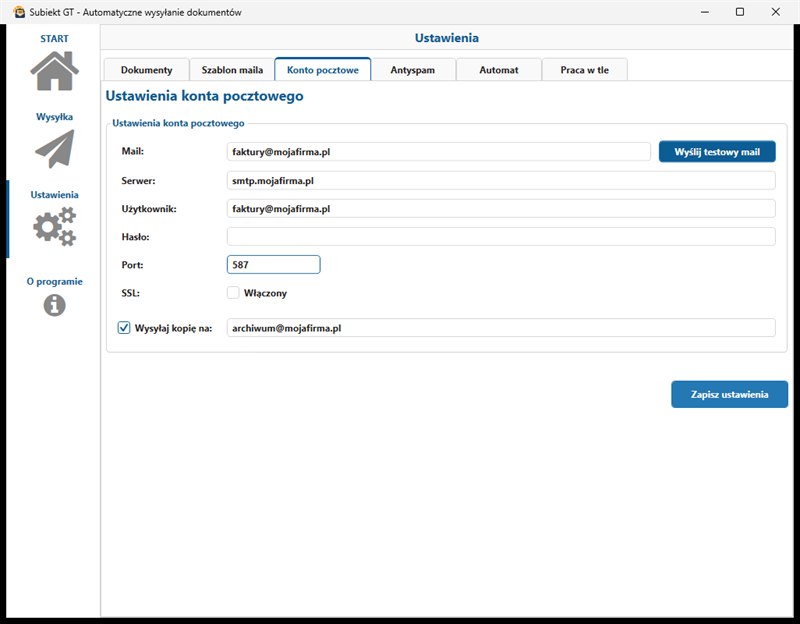Enable the SSL Włączony checkbox
The height and width of the screenshot is (624, 800).
coord(233,292)
